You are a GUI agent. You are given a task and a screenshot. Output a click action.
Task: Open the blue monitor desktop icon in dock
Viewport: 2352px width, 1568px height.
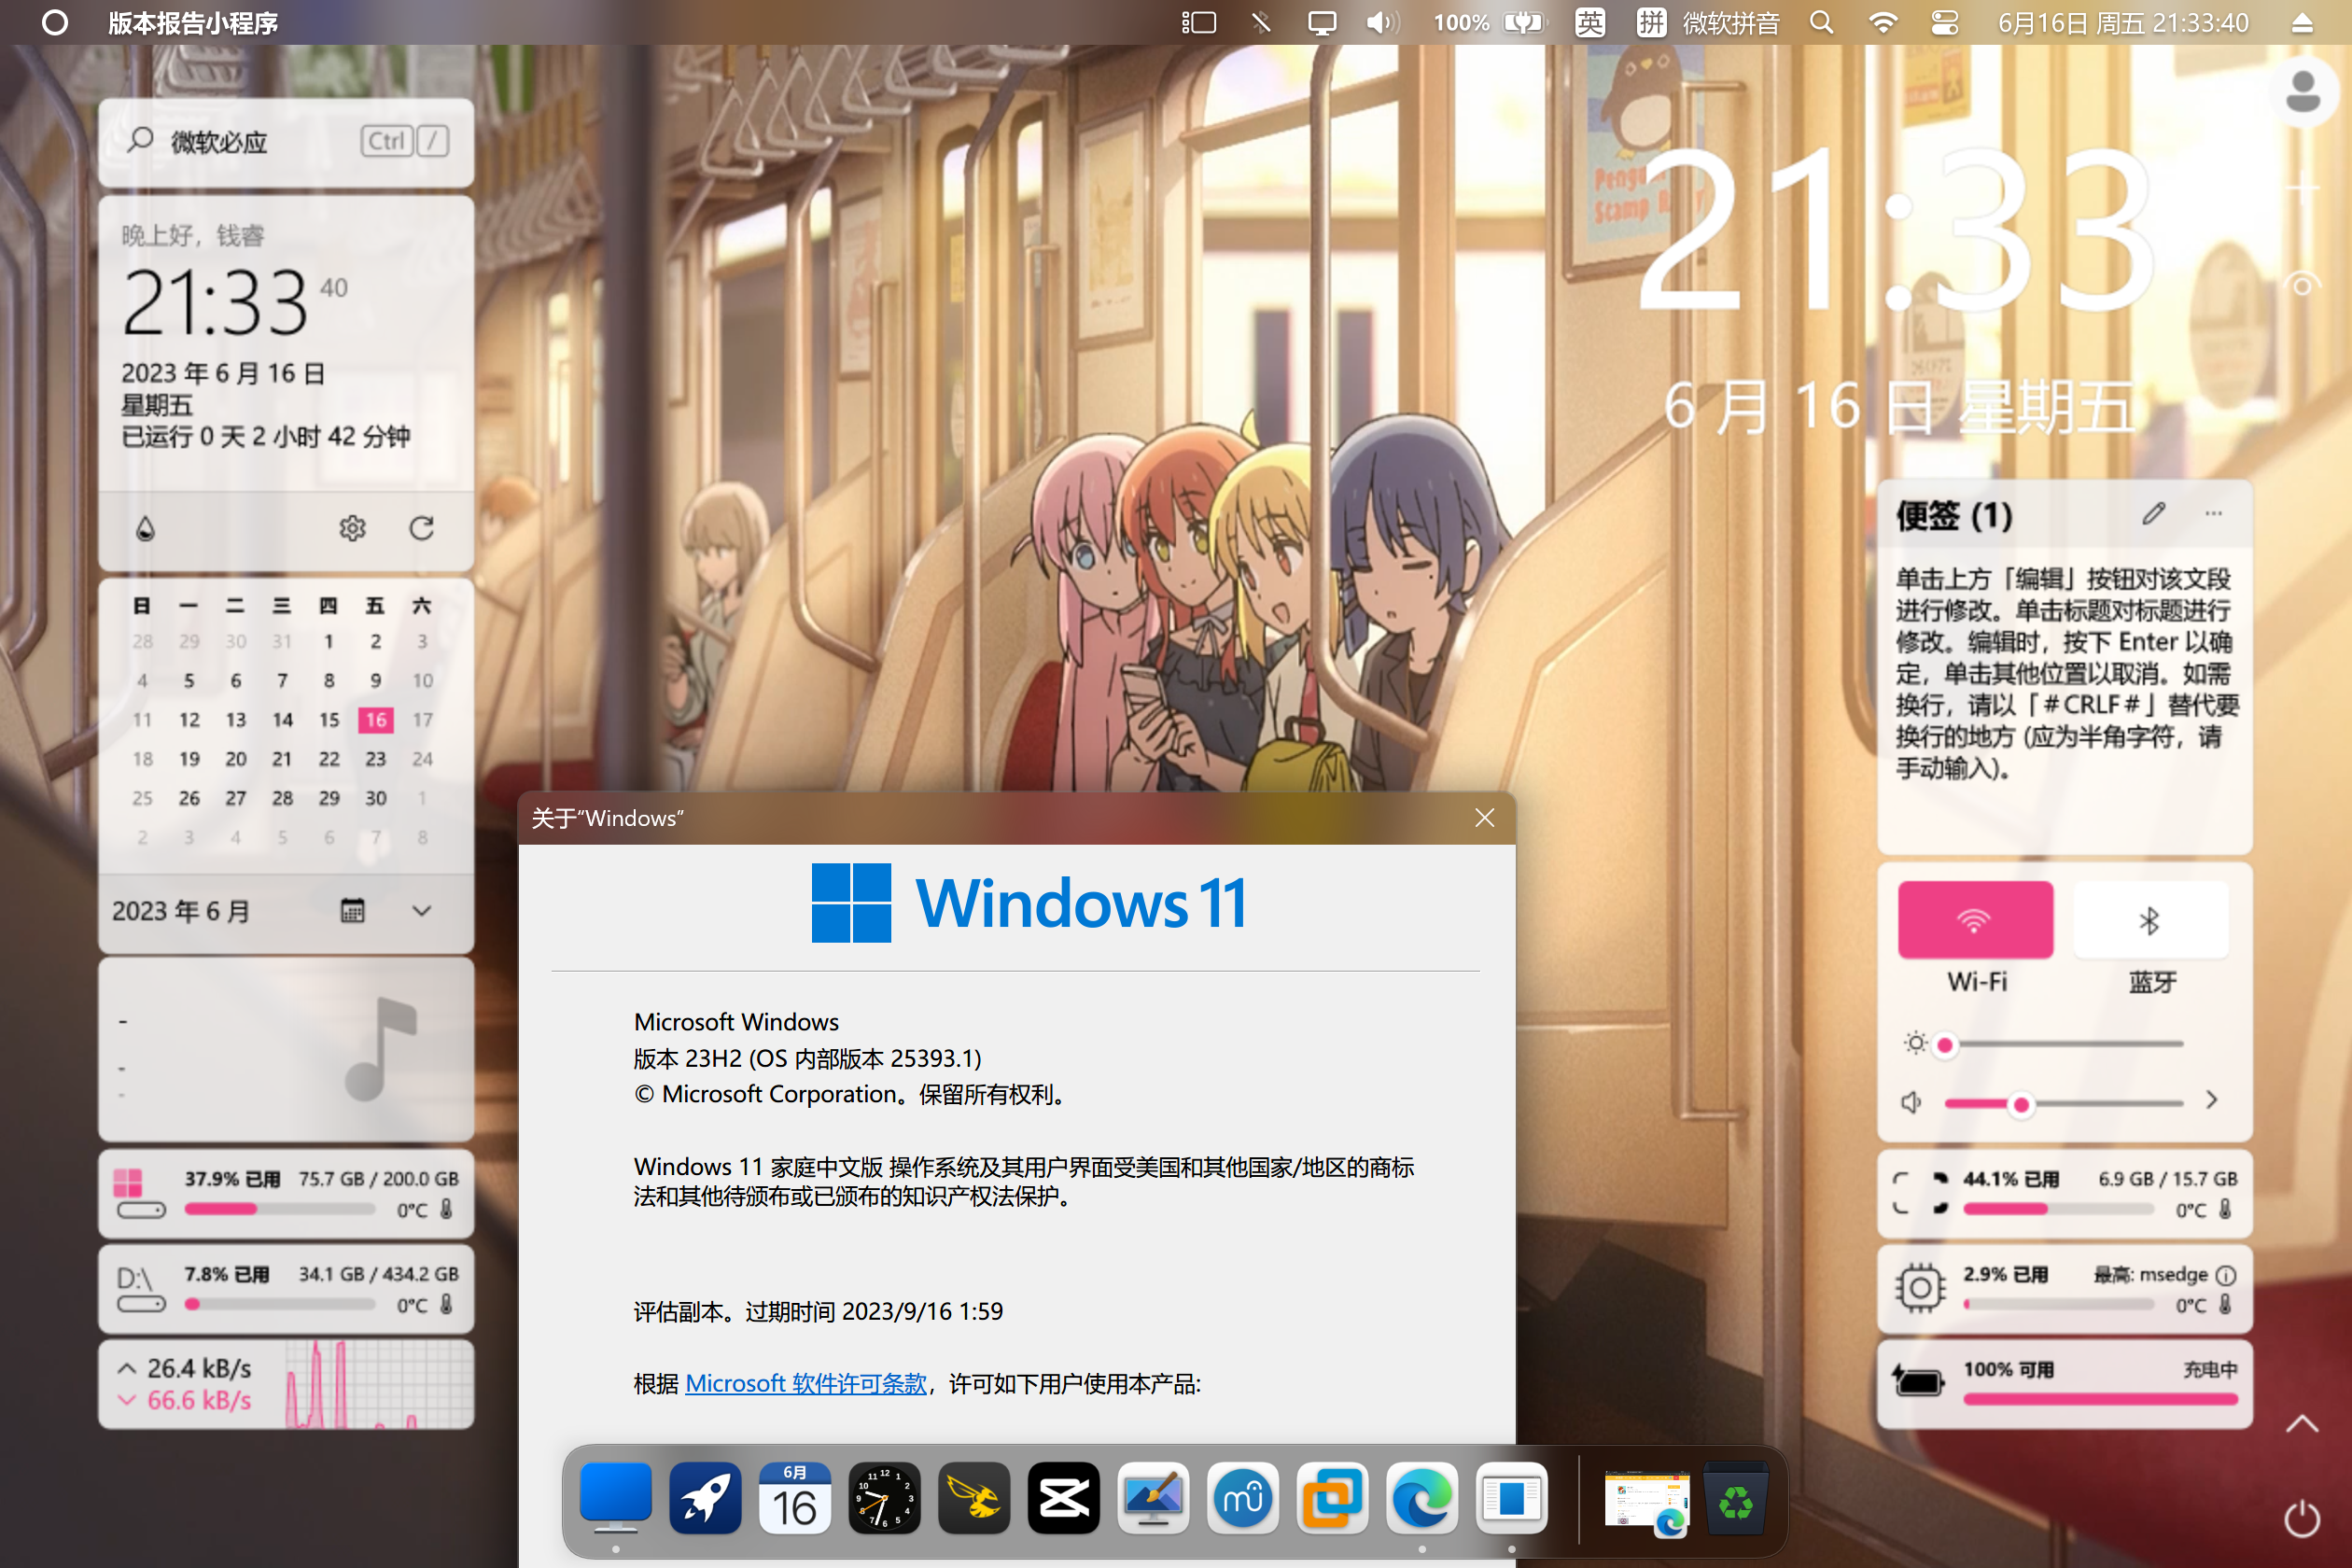(615, 1498)
